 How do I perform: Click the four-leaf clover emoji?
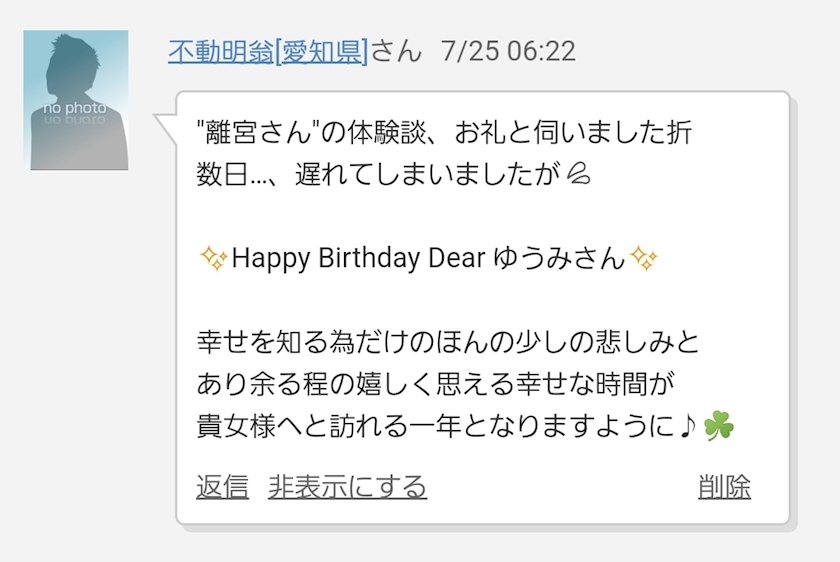click(719, 427)
